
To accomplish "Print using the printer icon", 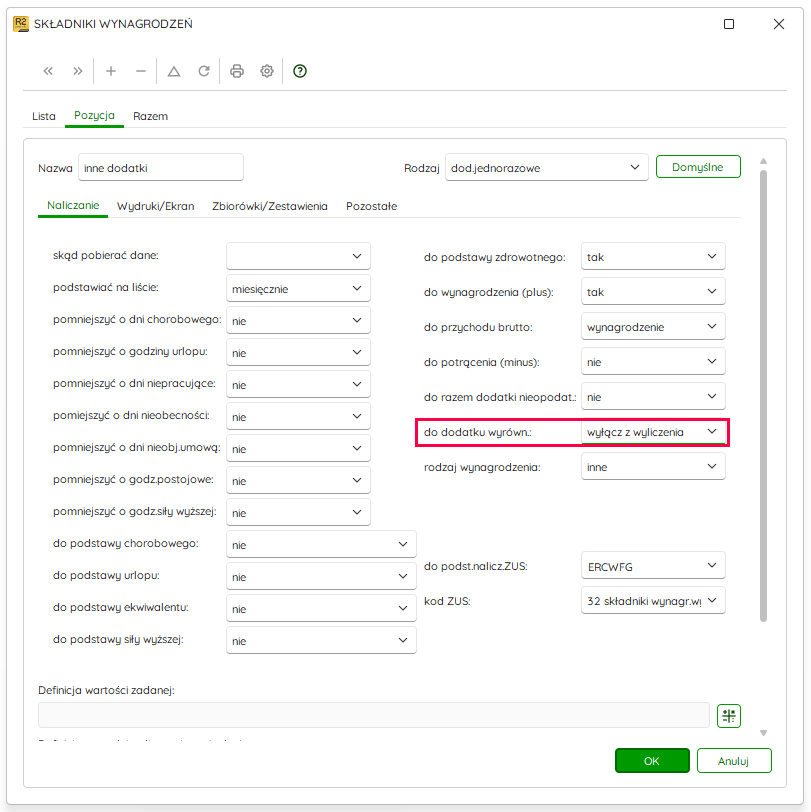I will pos(237,71).
